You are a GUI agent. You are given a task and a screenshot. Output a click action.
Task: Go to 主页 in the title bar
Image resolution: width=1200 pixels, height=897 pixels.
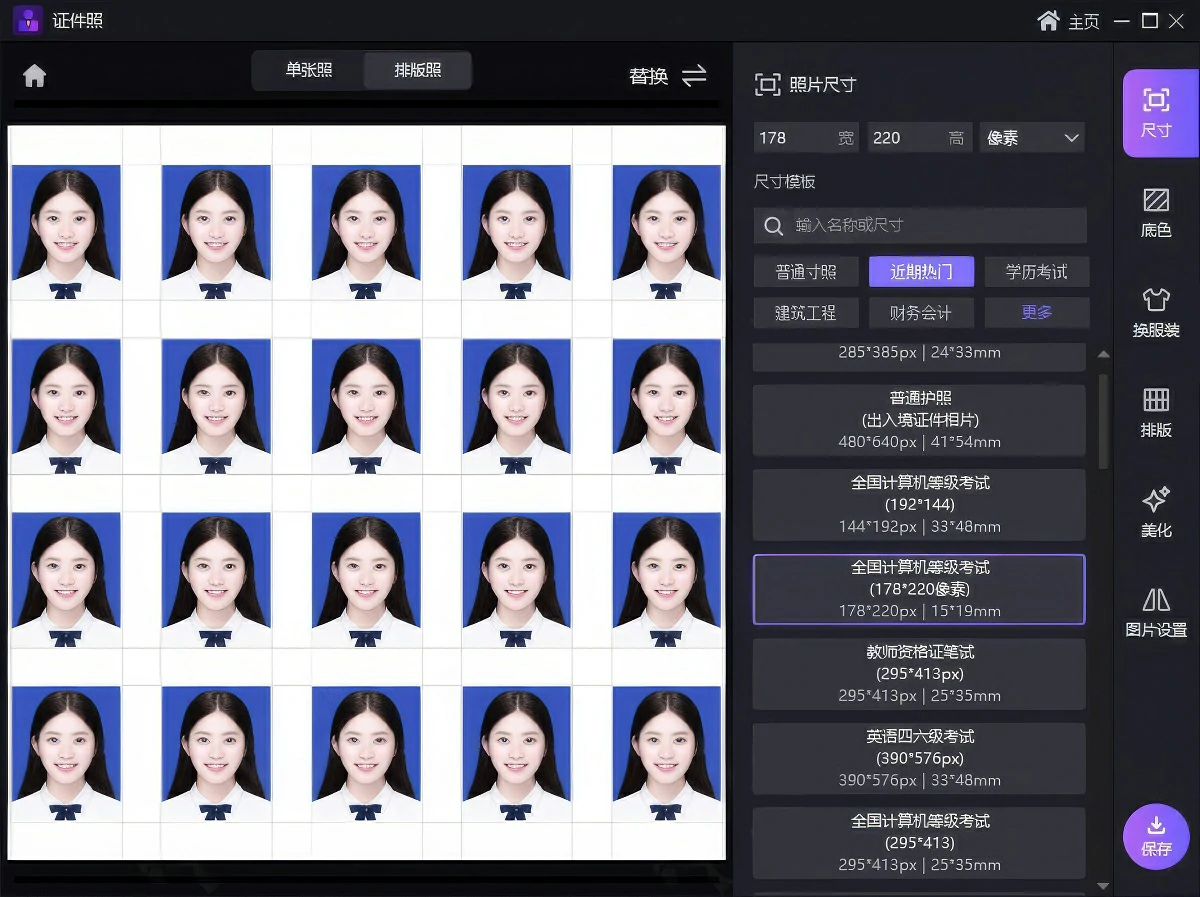point(1068,21)
